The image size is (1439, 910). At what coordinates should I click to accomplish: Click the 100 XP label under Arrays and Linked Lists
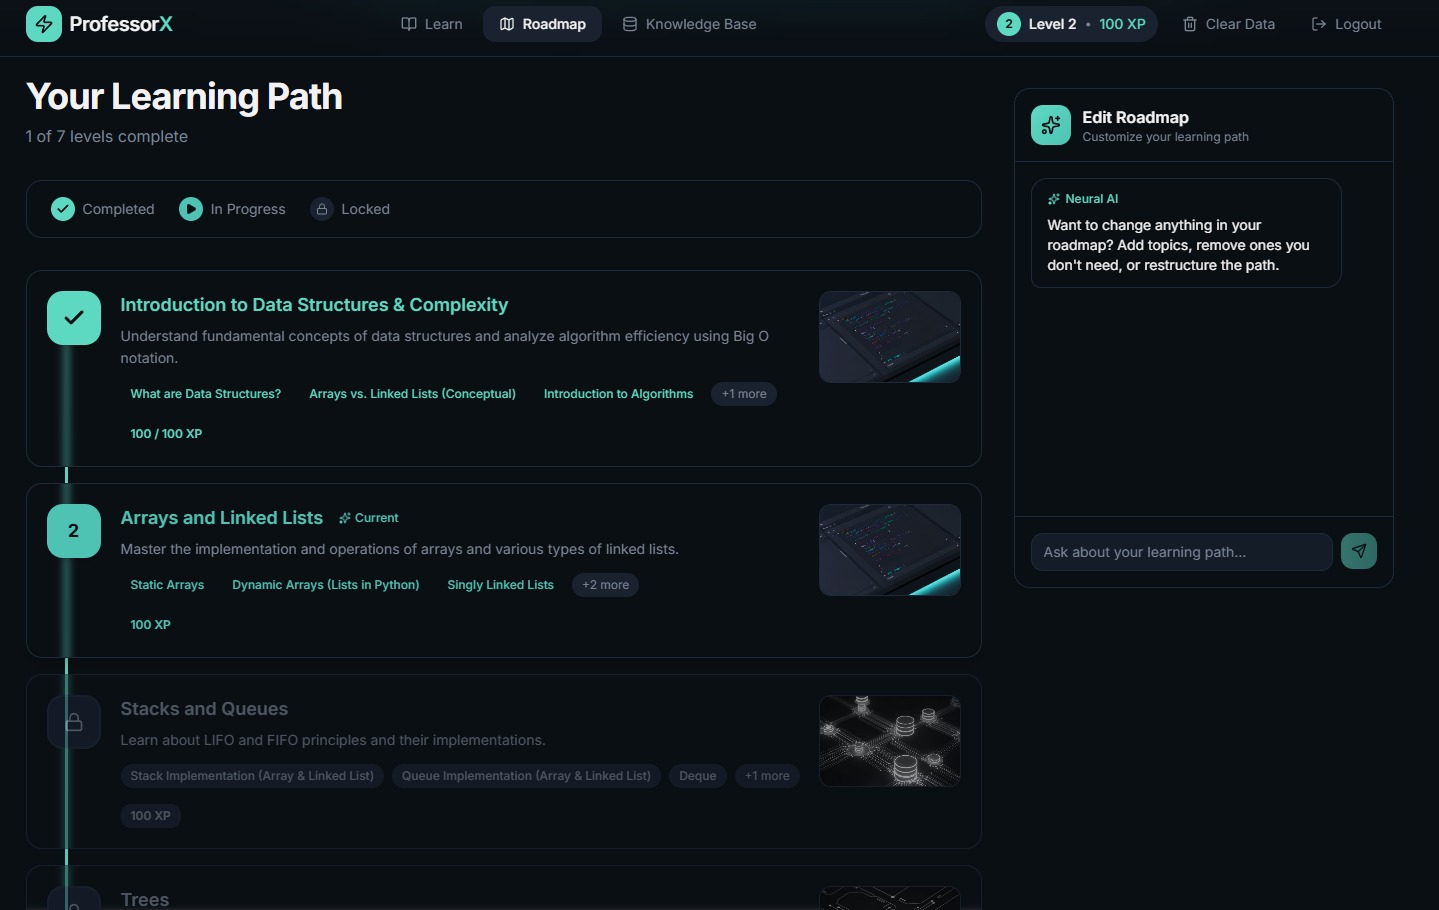point(150,625)
